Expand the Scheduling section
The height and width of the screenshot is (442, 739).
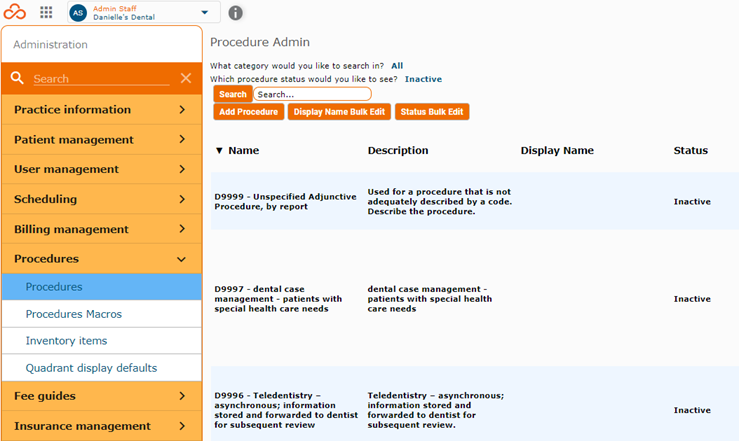[102, 199]
